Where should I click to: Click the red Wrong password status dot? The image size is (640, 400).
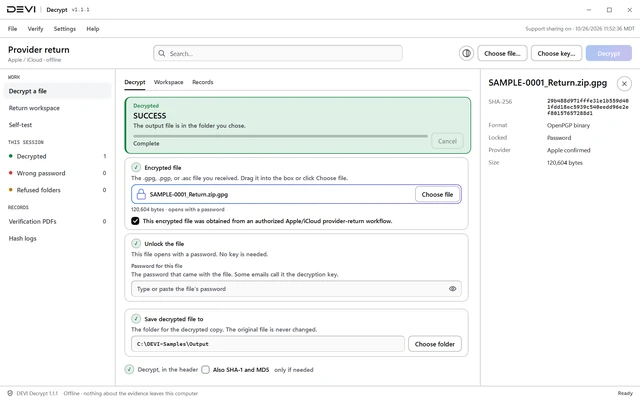point(11,173)
